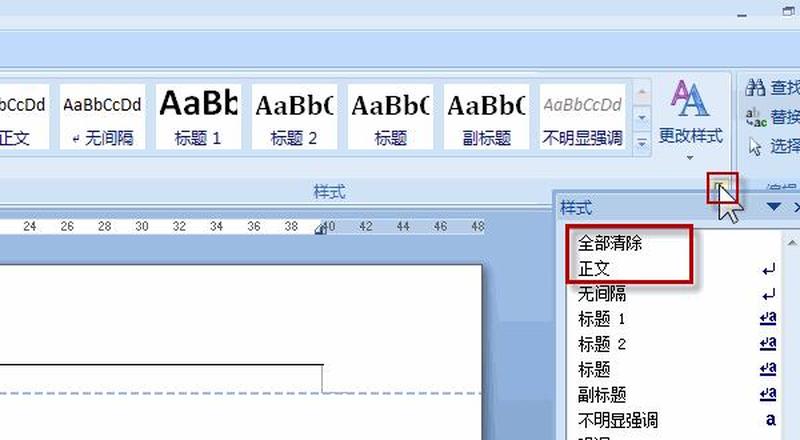The height and width of the screenshot is (440, 800).
Task: Apply the 标题 2 gallery style
Action: pos(294,117)
